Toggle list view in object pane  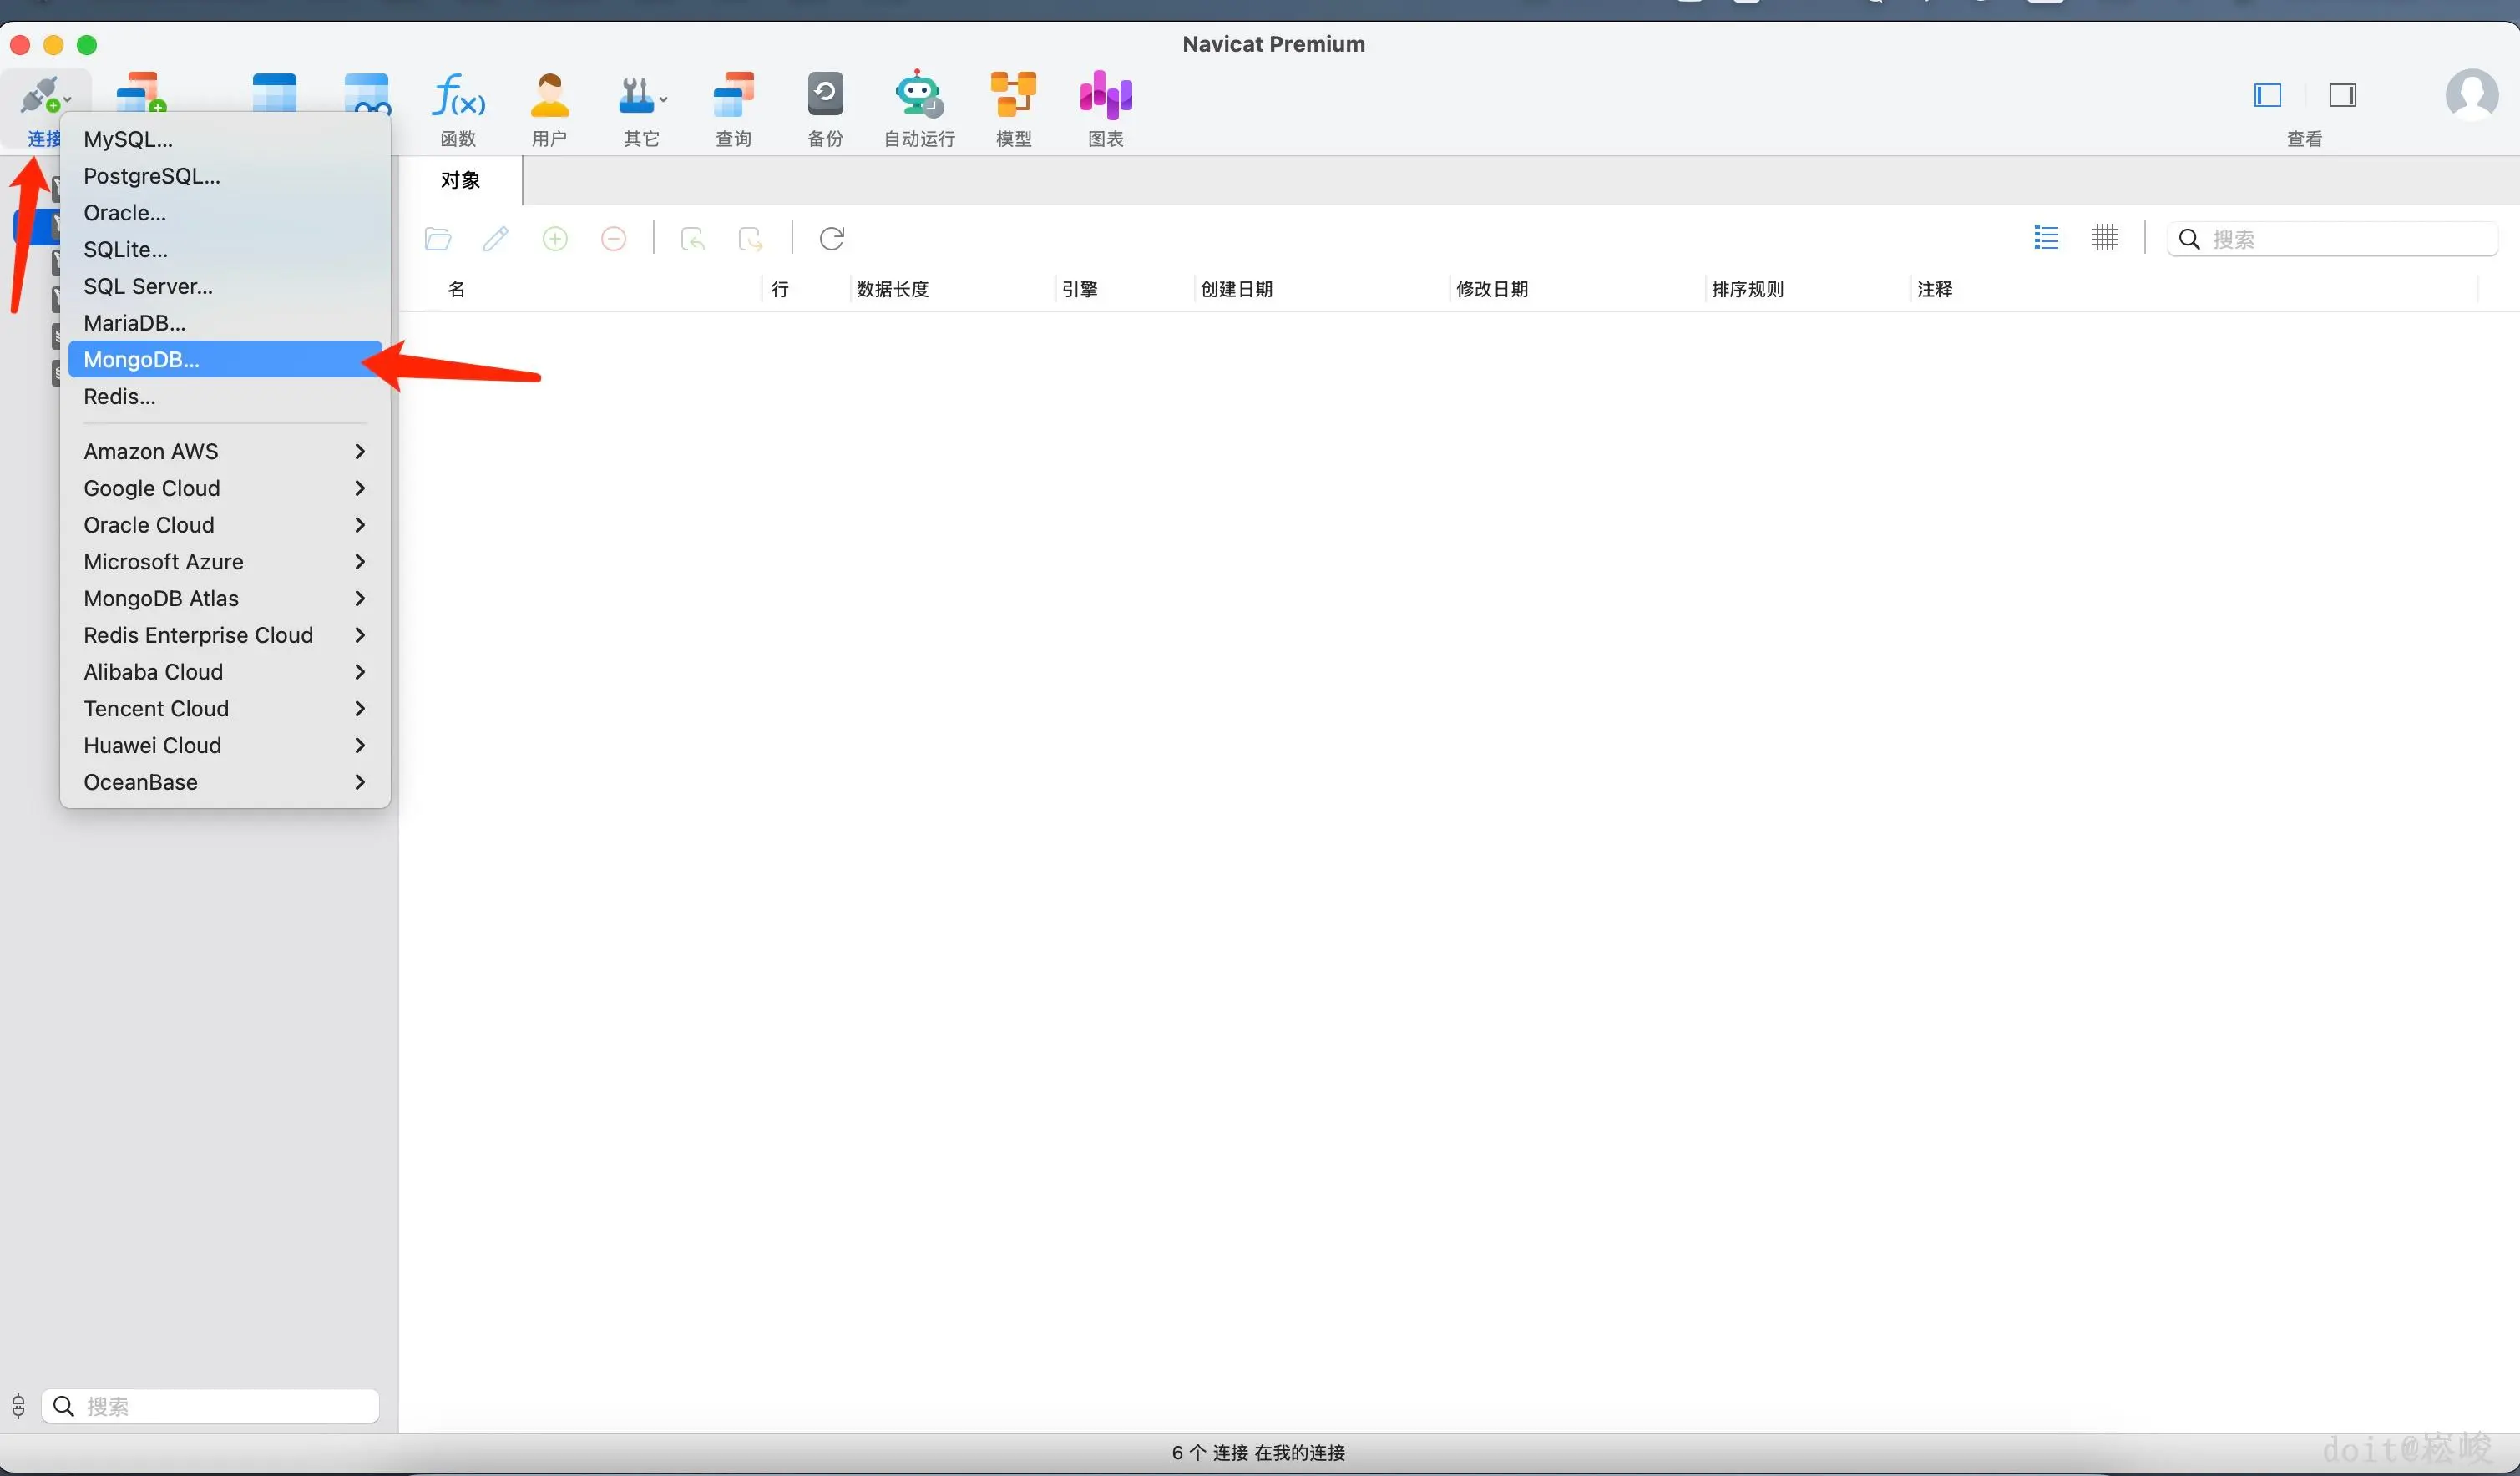2046,237
